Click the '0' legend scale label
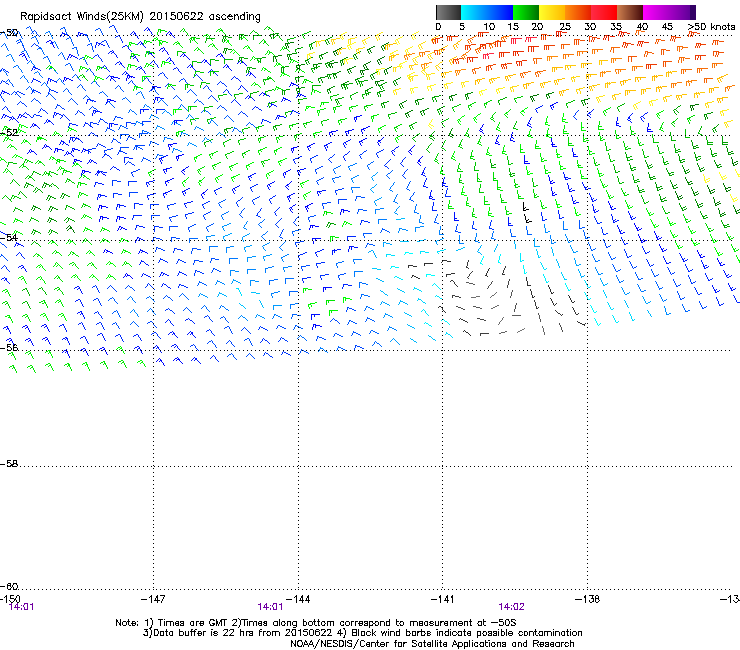The height and width of the screenshot is (650, 740). pos(438,27)
